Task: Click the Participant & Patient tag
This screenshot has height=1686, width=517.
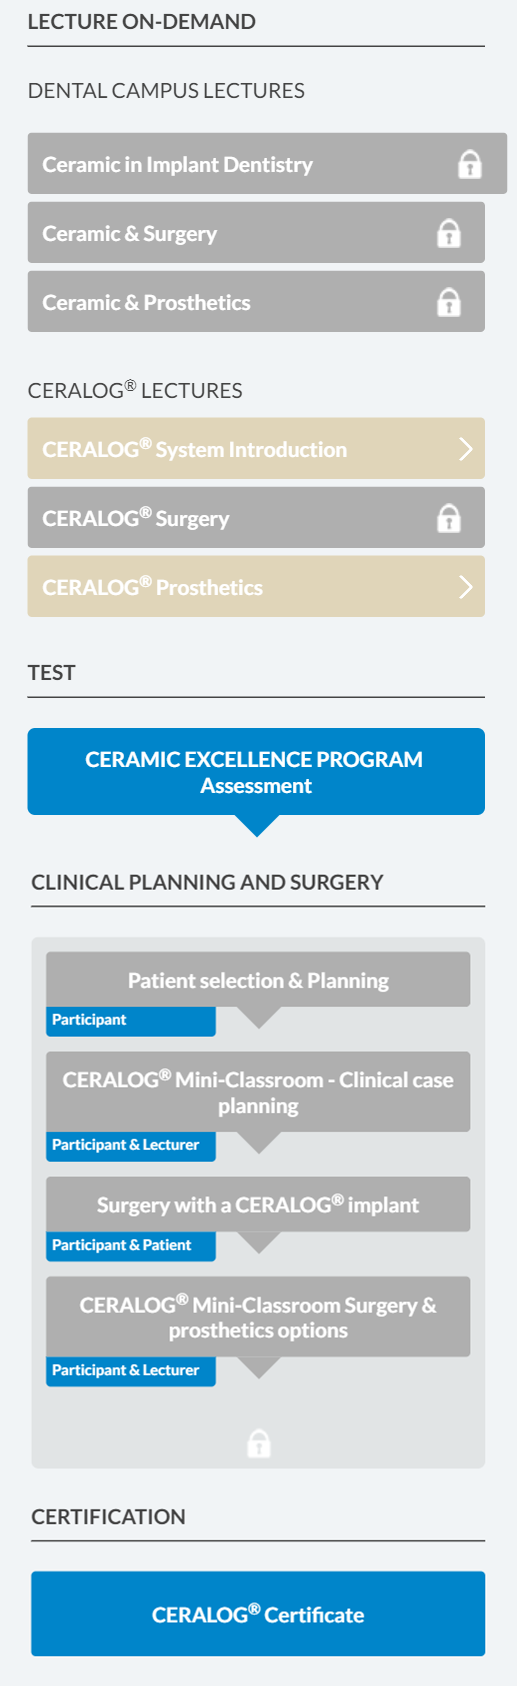Action: [x=131, y=1246]
